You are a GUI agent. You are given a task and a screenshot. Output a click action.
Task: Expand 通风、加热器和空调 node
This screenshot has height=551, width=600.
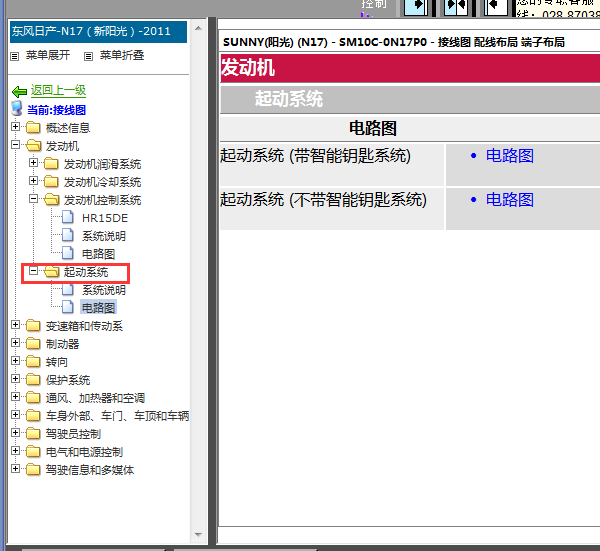pyautogui.click(x=15, y=397)
